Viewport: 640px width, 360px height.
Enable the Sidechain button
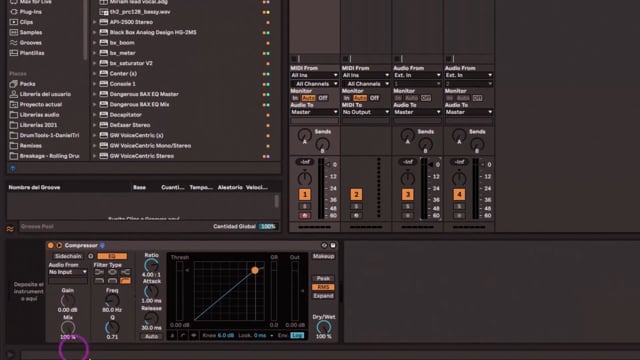click(68, 256)
